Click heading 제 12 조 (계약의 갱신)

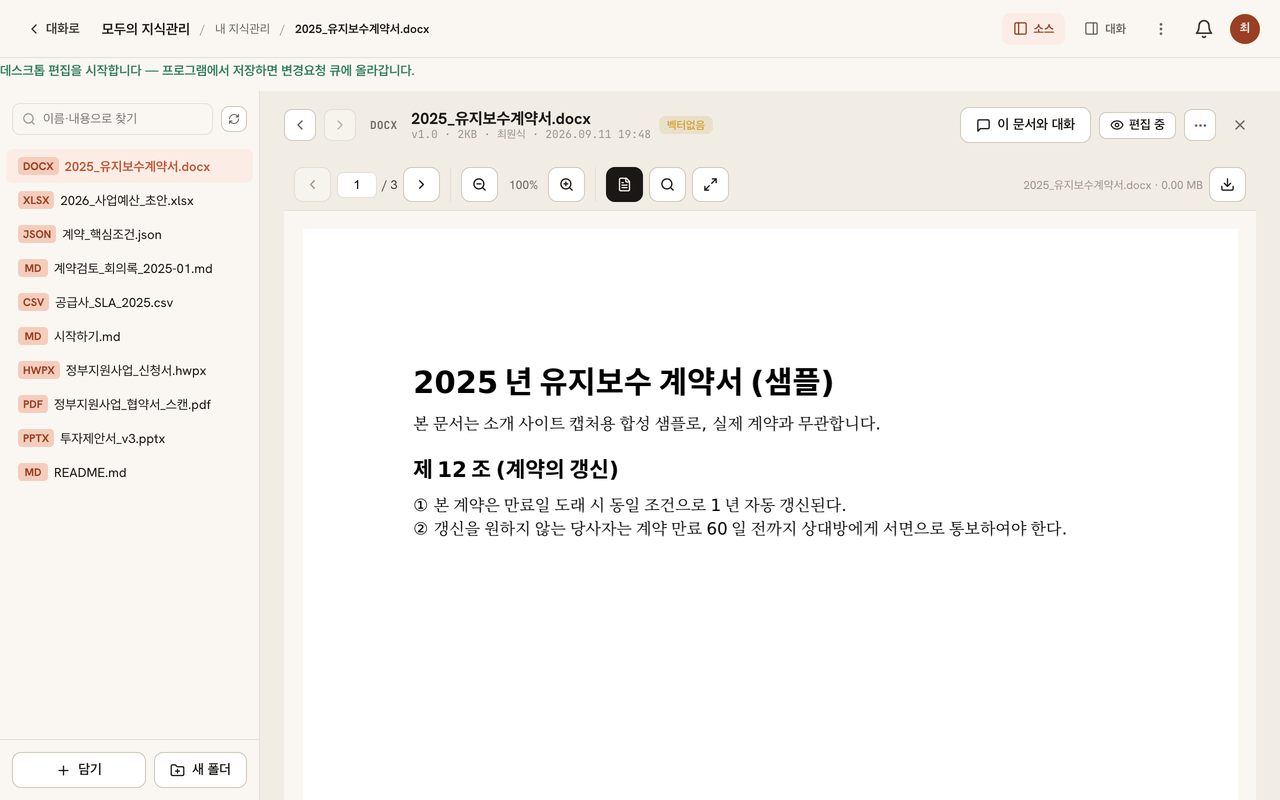[x=515, y=468]
